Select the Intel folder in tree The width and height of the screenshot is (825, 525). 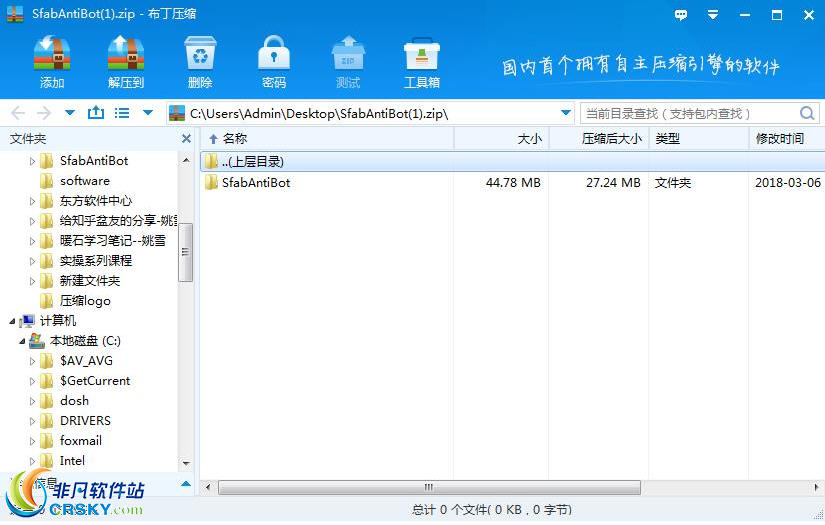[72, 461]
